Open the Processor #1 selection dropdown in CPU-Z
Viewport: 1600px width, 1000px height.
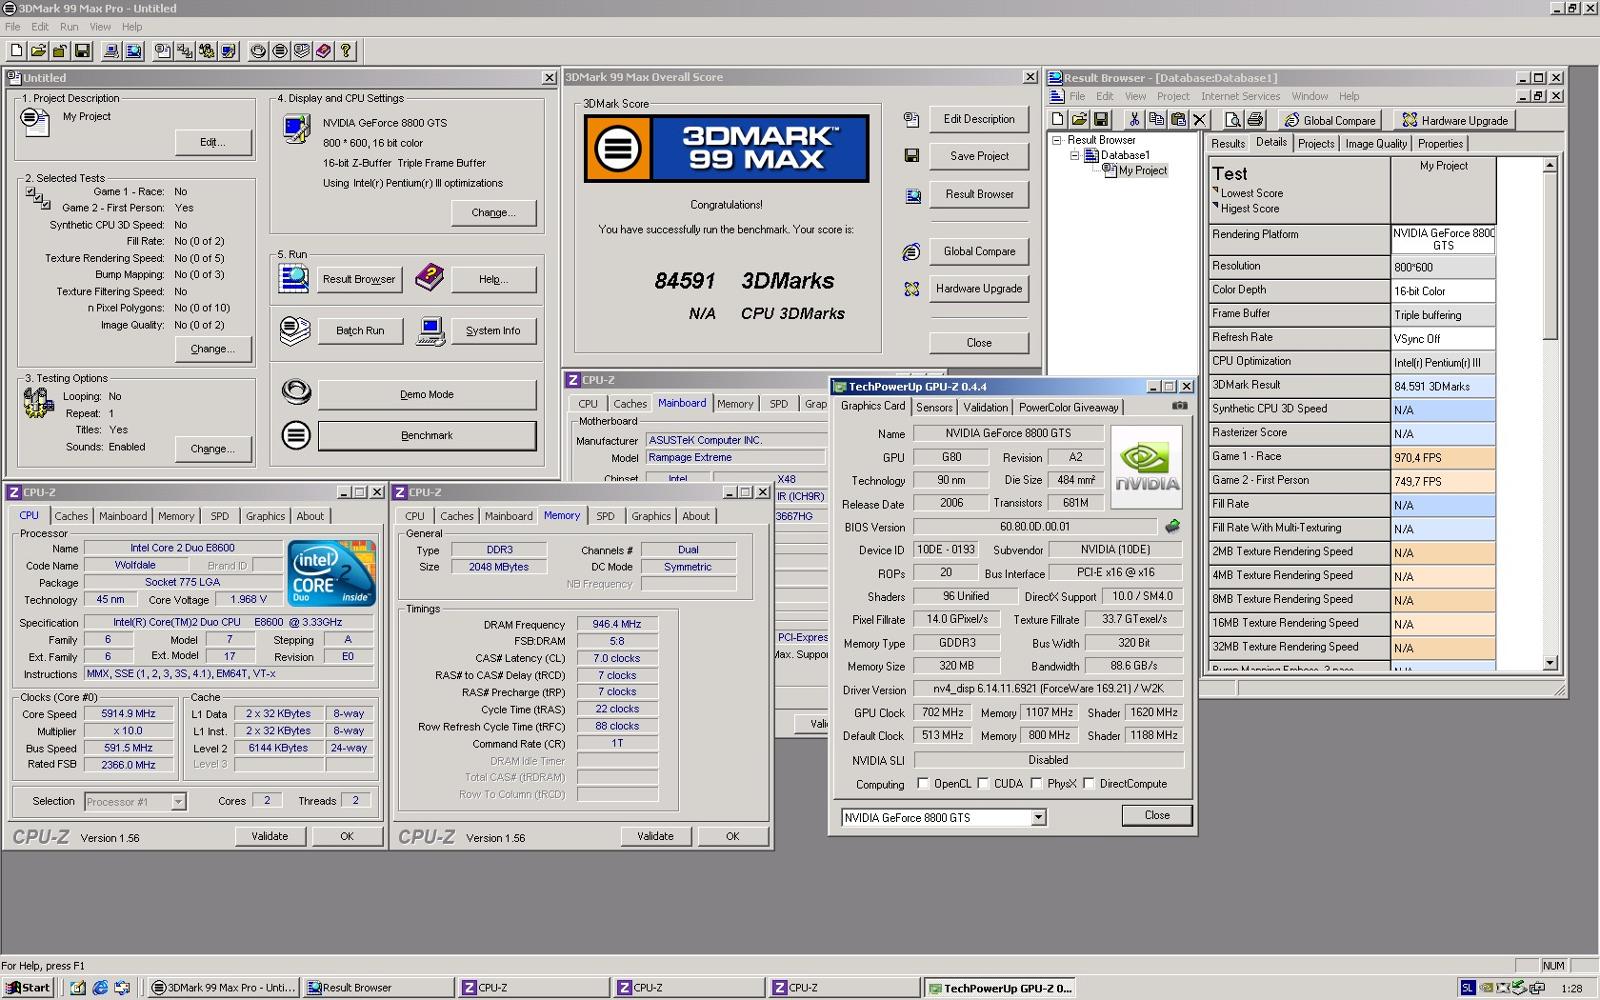point(178,802)
